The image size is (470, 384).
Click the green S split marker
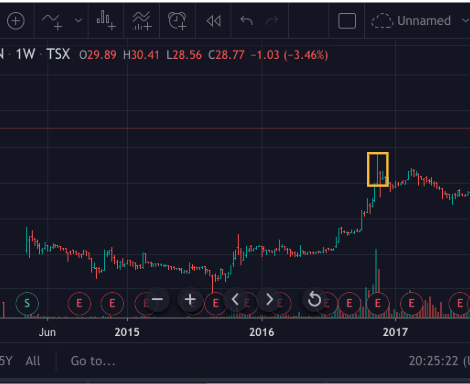27,303
